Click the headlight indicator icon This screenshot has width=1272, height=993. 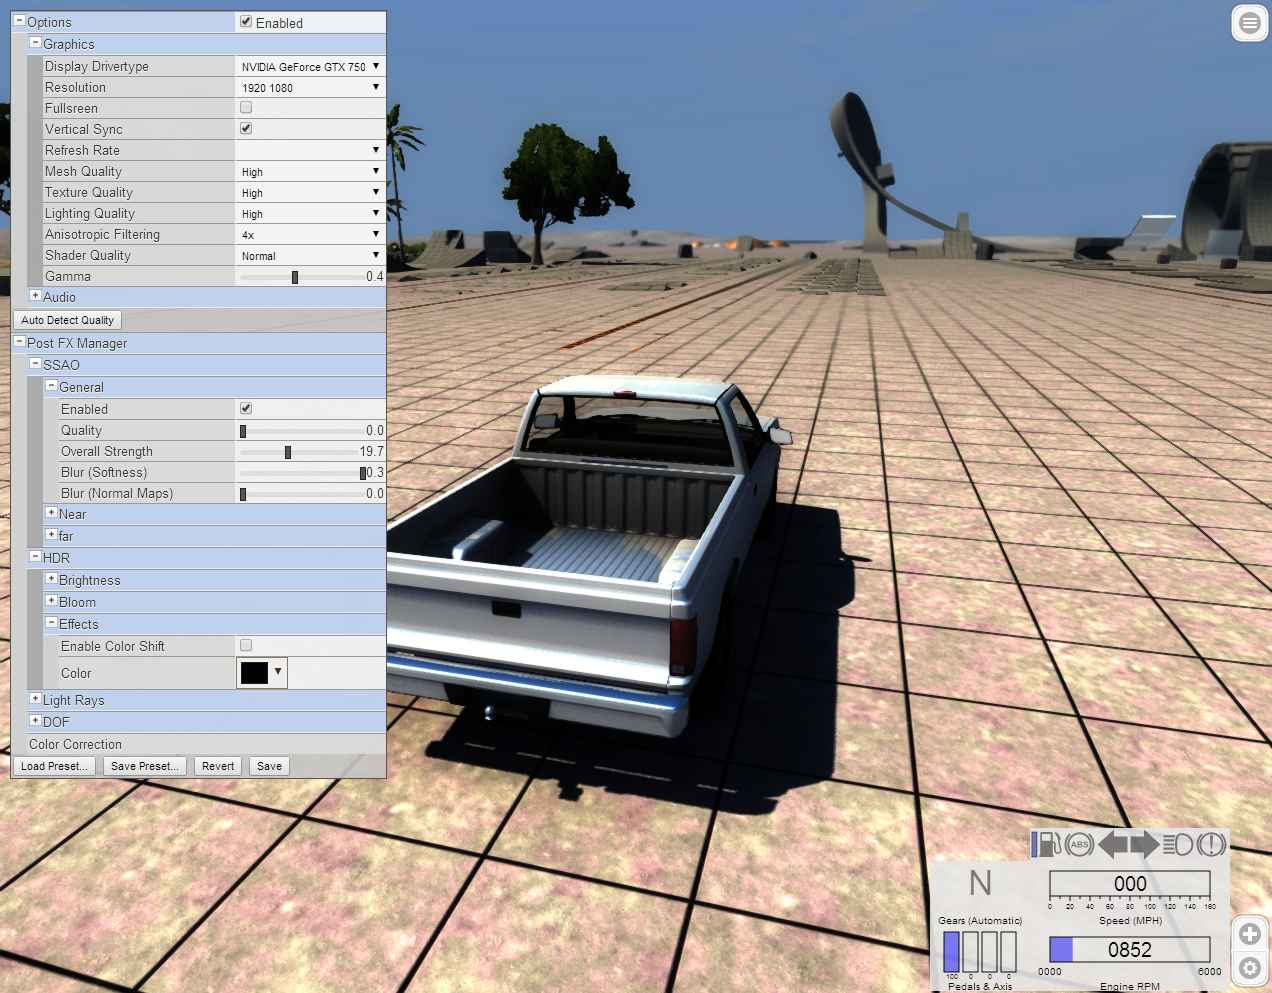[x=1178, y=845]
